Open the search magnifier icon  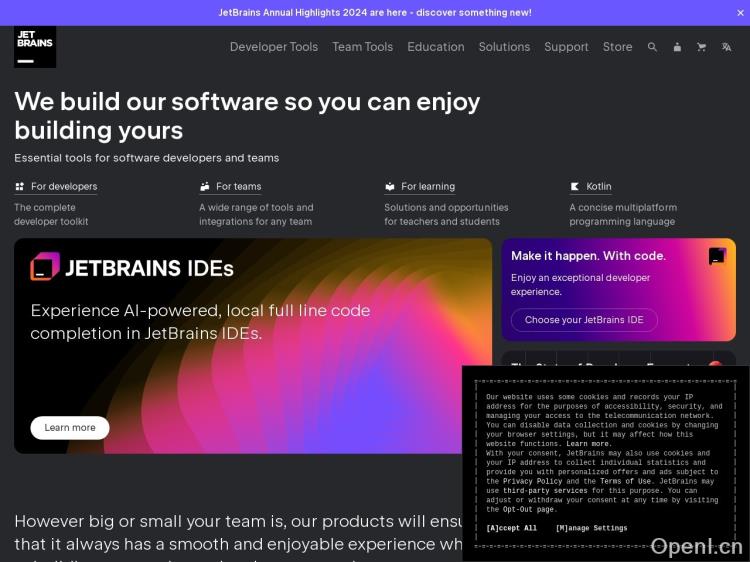point(653,47)
